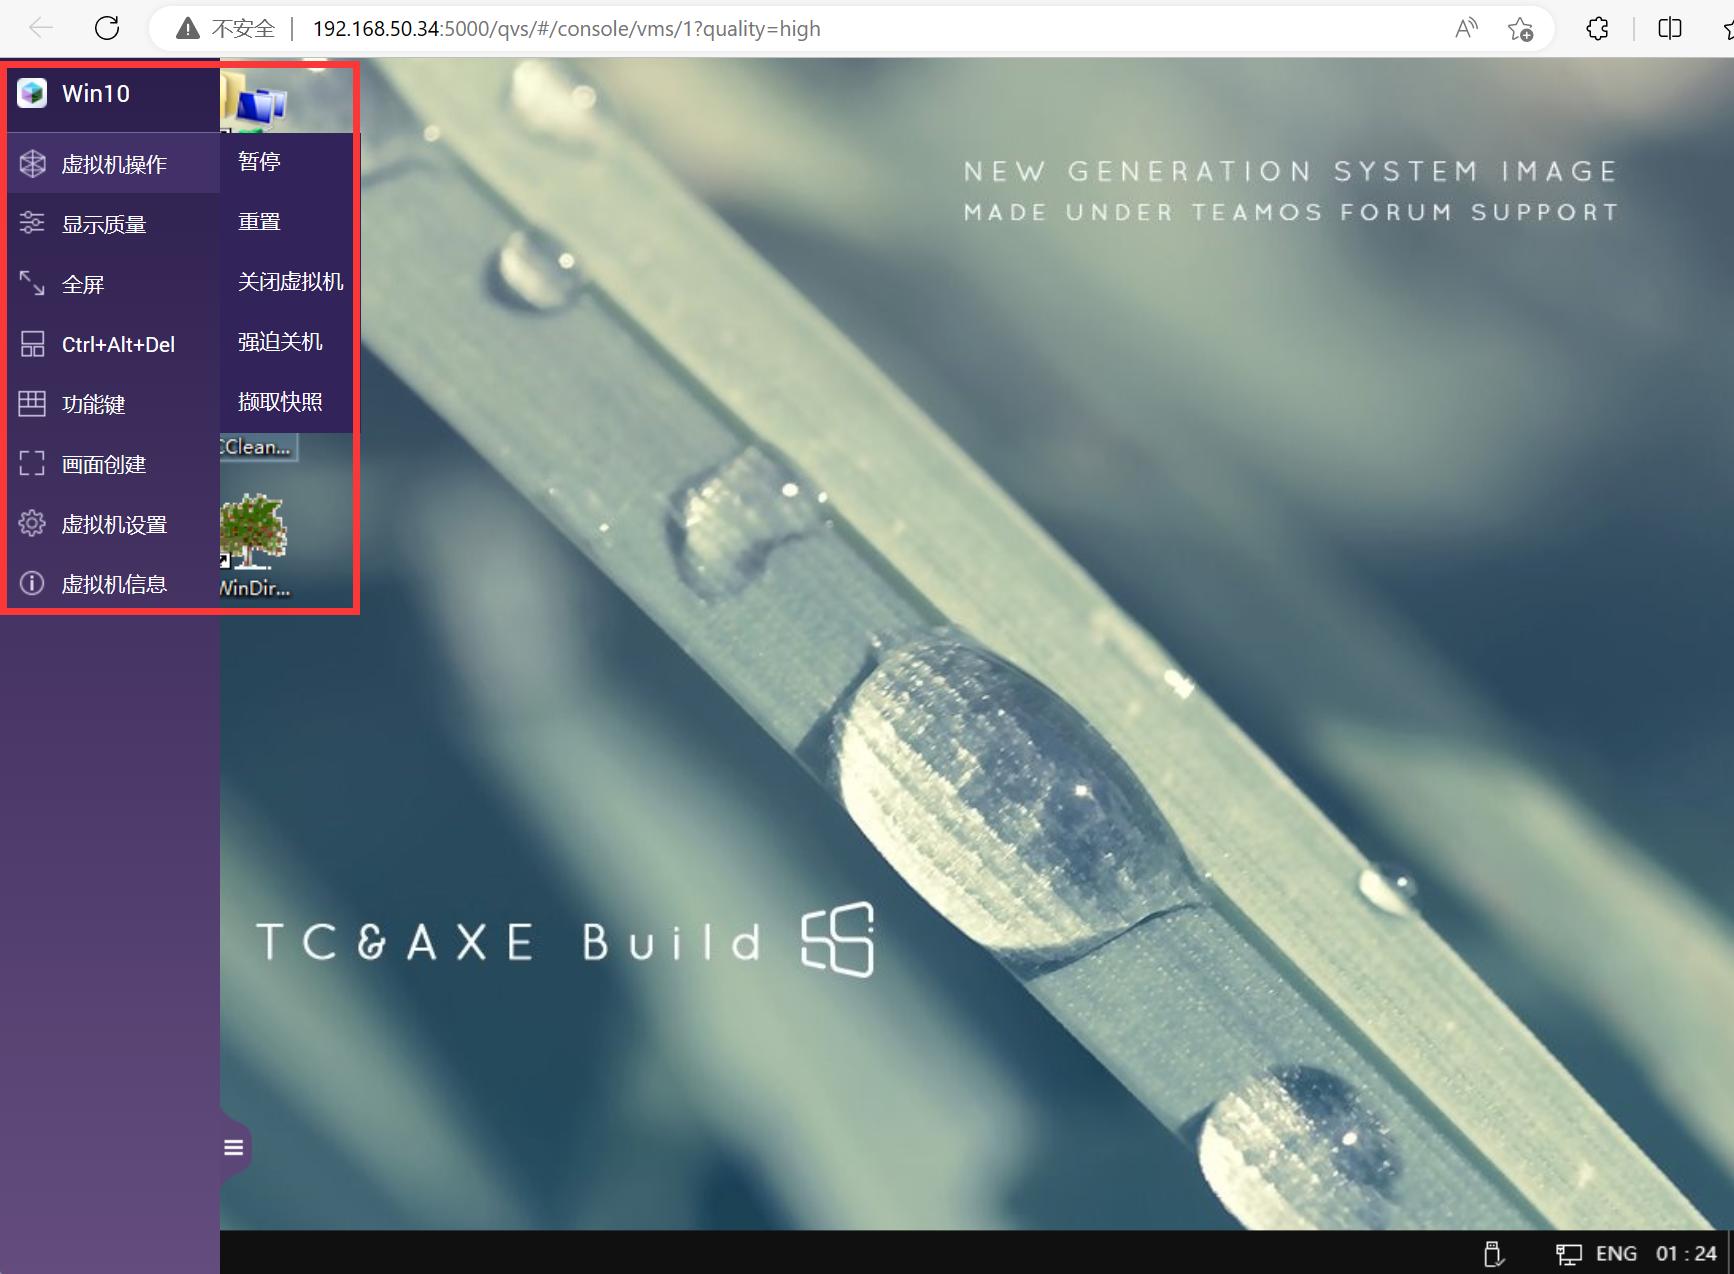
Task: Collapse the console sidebar via hamburger toggle
Action: [x=233, y=1147]
